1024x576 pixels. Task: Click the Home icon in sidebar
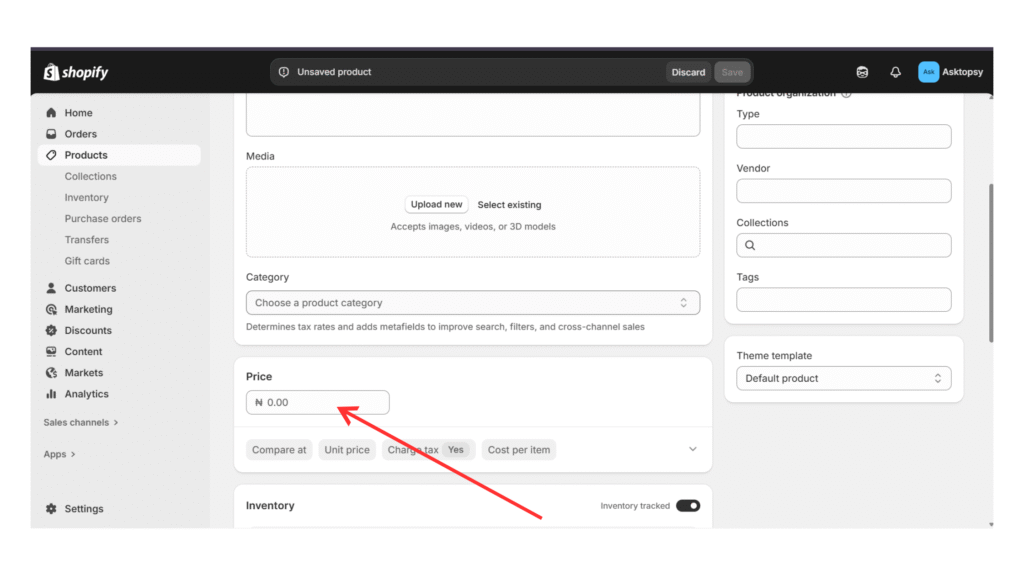51,113
